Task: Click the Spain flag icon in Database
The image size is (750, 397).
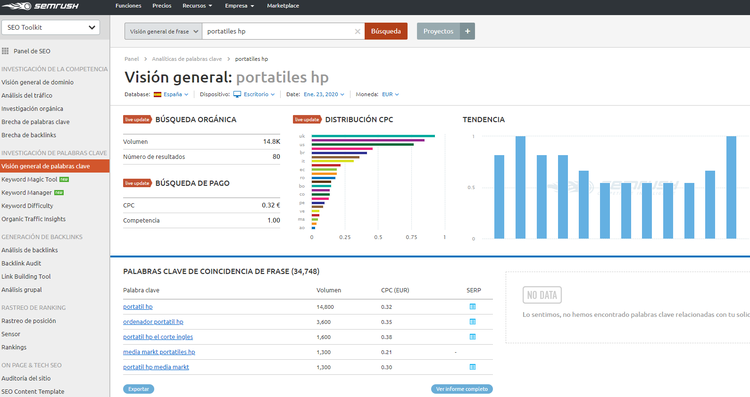Action: coord(157,94)
